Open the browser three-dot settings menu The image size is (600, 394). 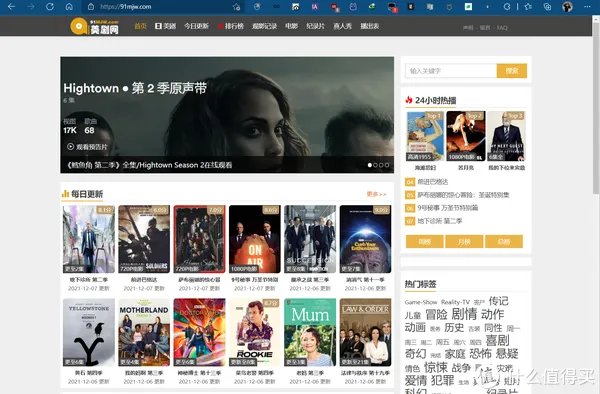[x=587, y=7]
